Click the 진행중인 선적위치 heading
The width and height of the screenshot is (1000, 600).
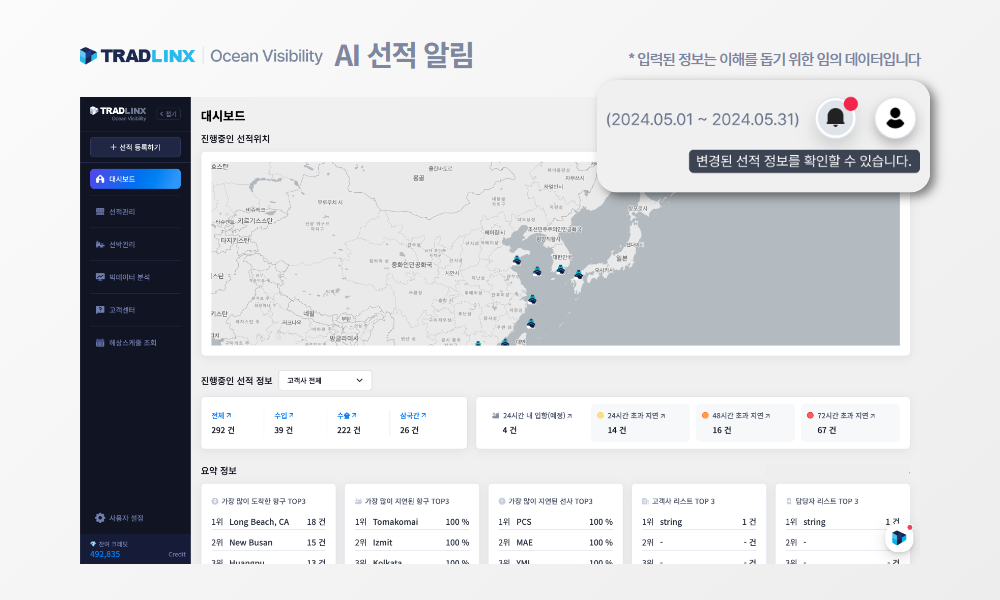point(235,139)
